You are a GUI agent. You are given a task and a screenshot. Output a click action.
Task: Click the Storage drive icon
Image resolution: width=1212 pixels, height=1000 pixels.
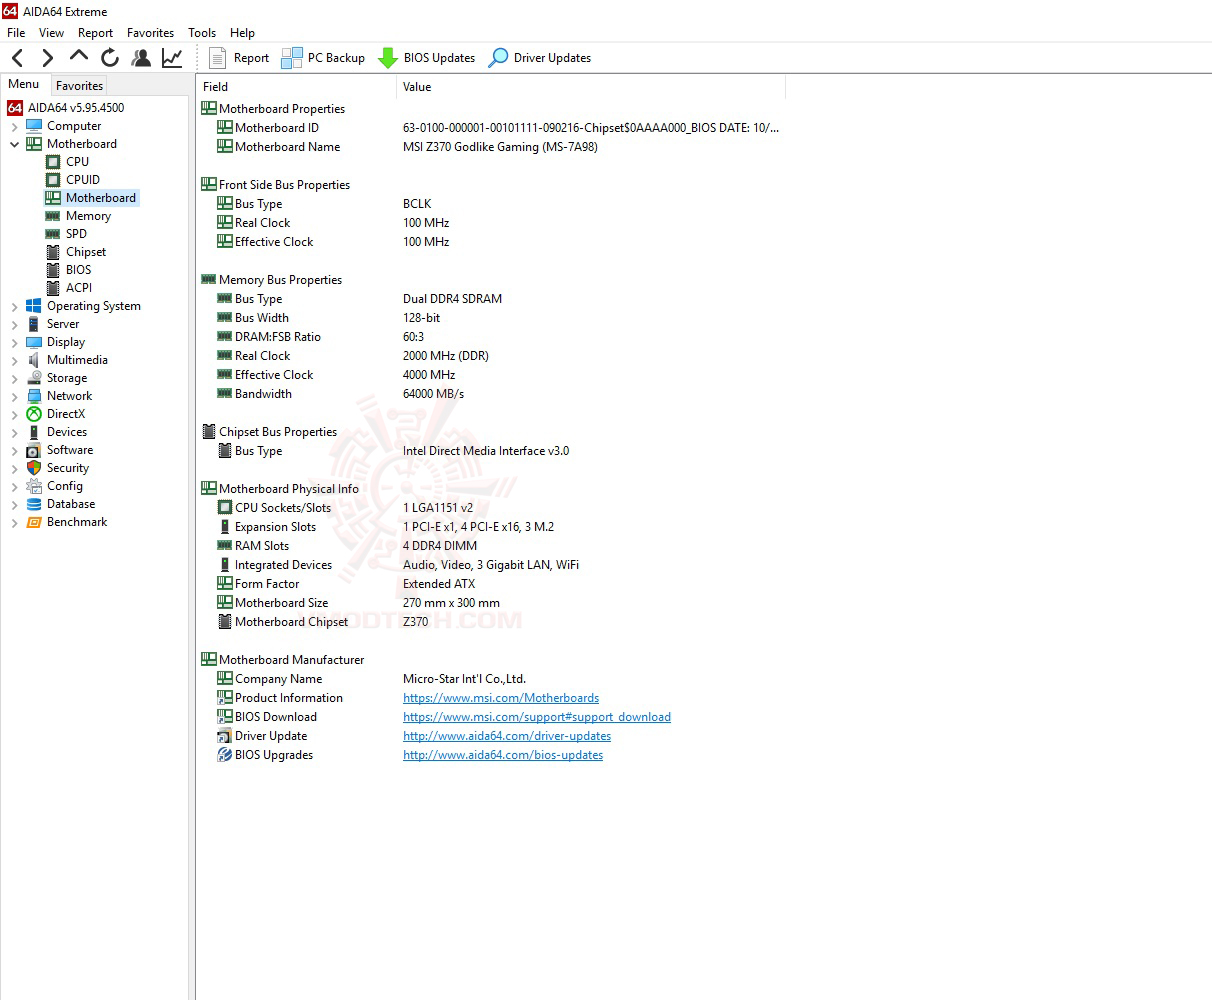[x=34, y=378]
